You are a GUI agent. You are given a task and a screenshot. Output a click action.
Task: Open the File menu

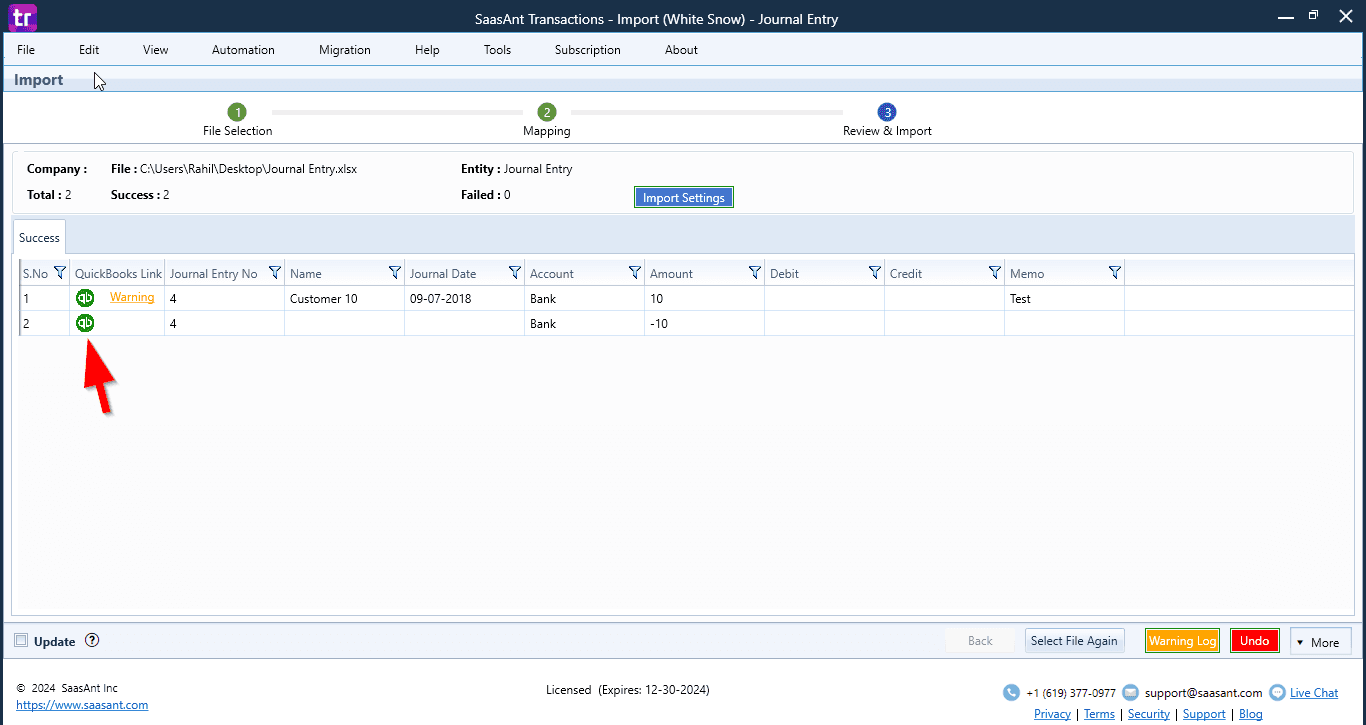(26, 50)
